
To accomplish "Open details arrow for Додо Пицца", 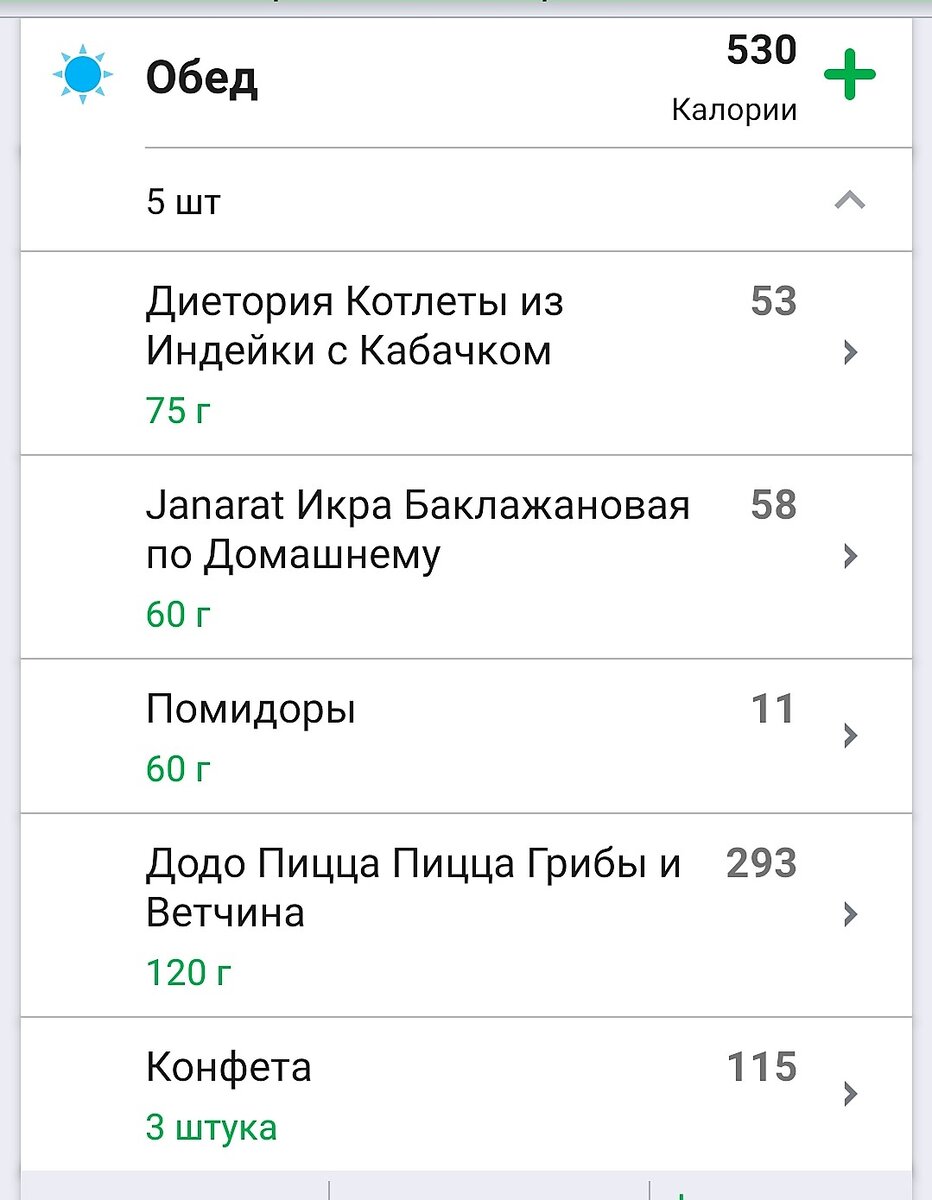I will (850, 914).
